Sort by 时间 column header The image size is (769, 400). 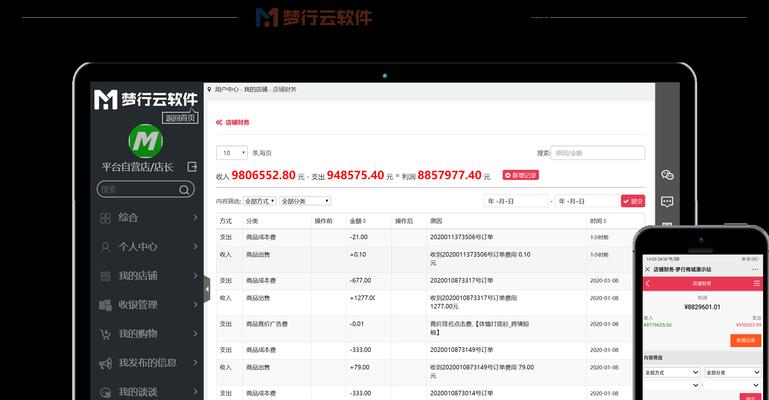click(x=598, y=221)
